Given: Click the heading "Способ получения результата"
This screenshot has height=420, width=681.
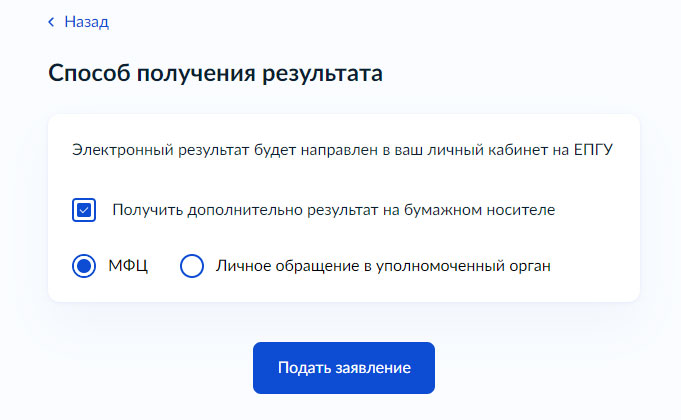Looking at the screenshot, I should [x=216, y=75].
